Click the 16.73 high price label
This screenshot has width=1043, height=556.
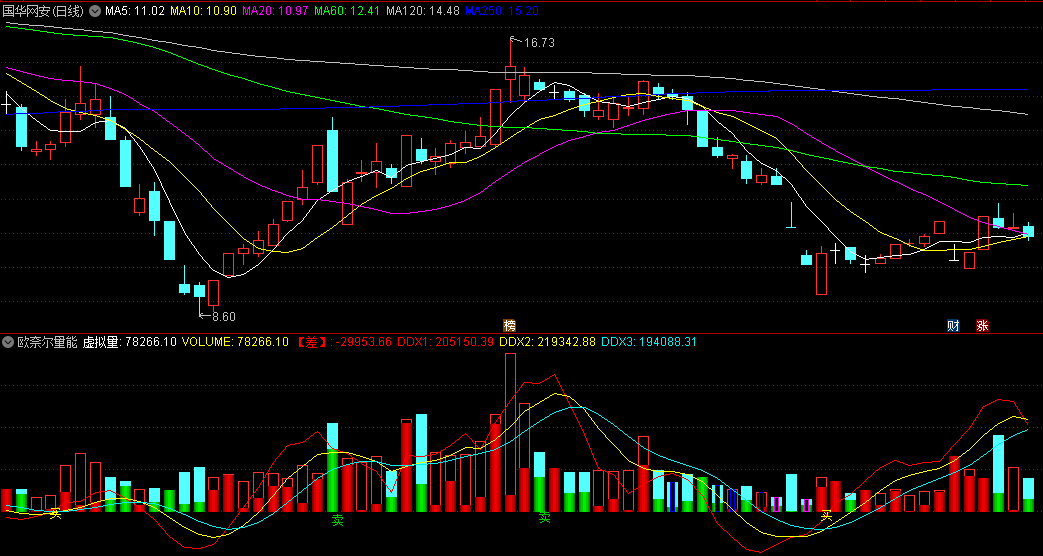[539, 43]
